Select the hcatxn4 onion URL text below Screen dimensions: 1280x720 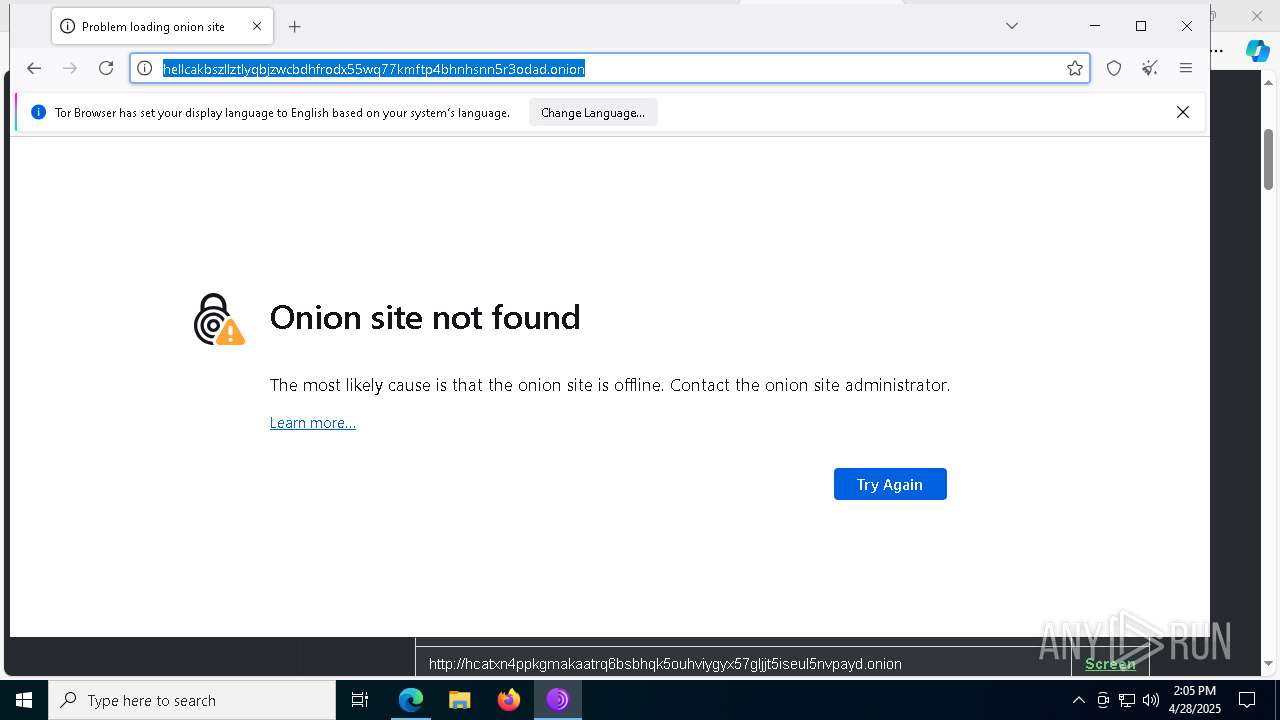pyautogui.click(x=665, y=664)
